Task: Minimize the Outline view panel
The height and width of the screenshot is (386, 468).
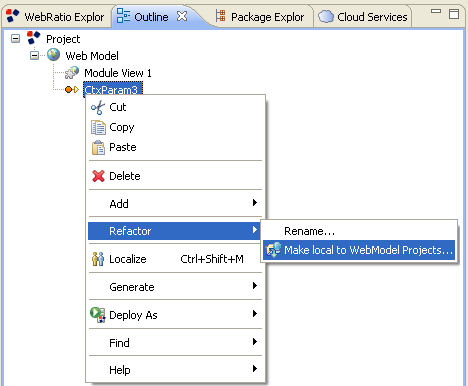Action: (436, 11)
